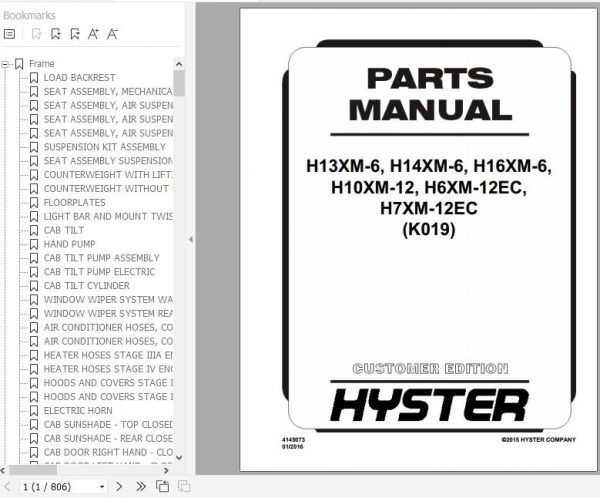The height and width of the screenshot is (498, 600).
Task: Click bookmark icon beside LOAD BACKREST
Action: click(x=34, y=78)
